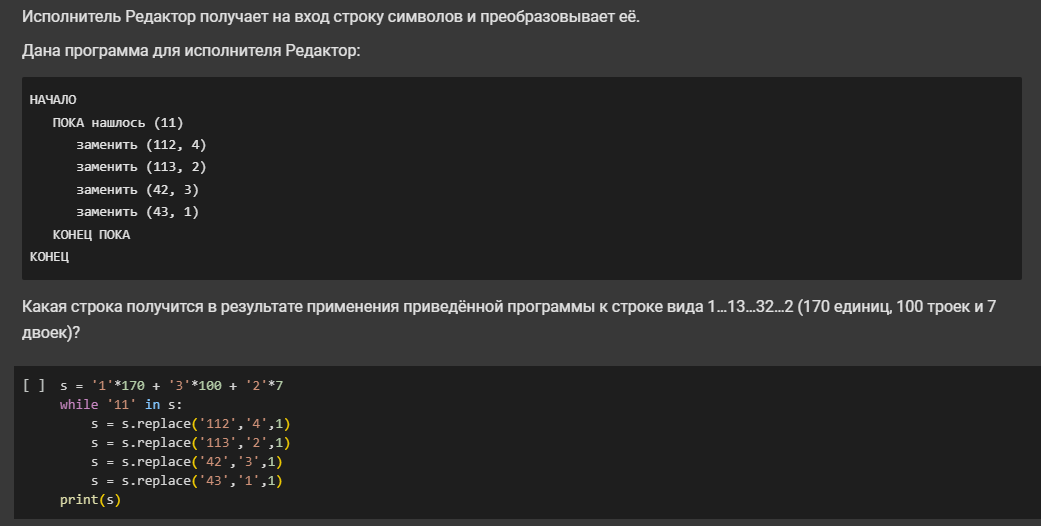
Task: Click the line s = '1'*170 + '3'*100
Action: pyautogui.click(x=171, y=386)
